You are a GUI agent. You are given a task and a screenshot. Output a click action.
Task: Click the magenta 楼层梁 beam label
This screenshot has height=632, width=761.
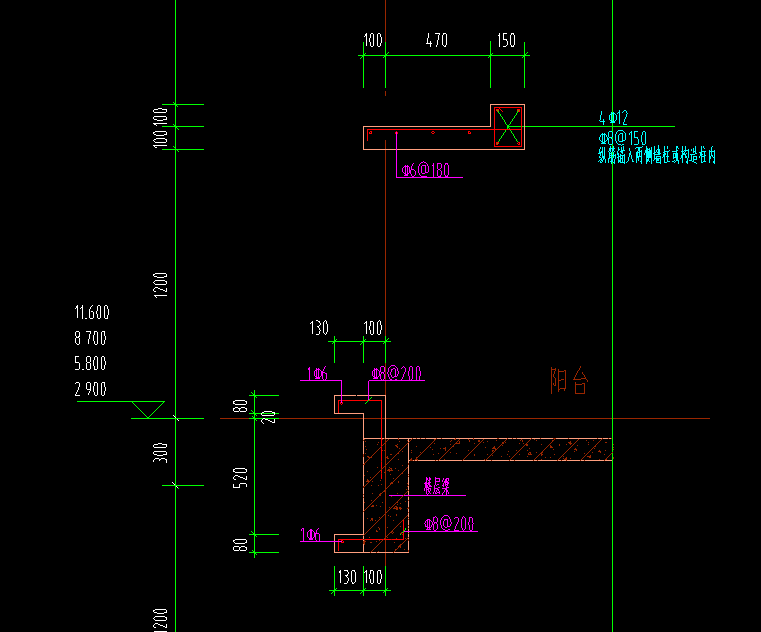tap(437, 486)
